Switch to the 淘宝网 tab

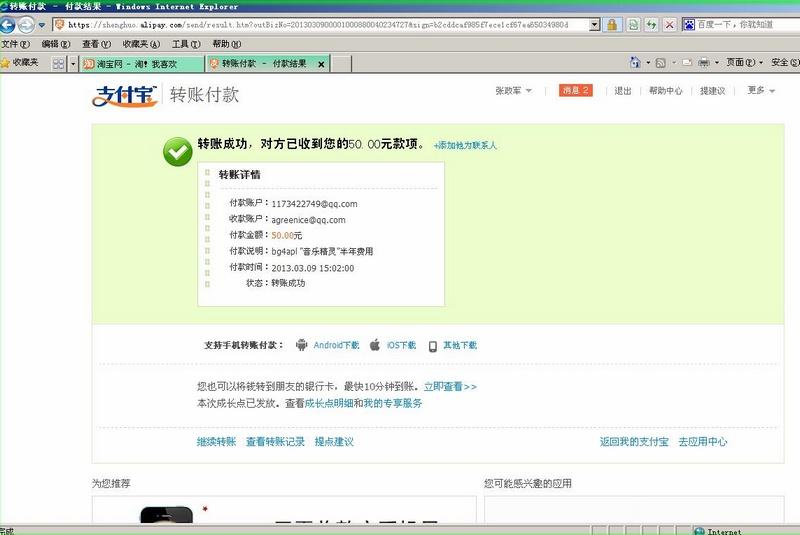[141, 64]
